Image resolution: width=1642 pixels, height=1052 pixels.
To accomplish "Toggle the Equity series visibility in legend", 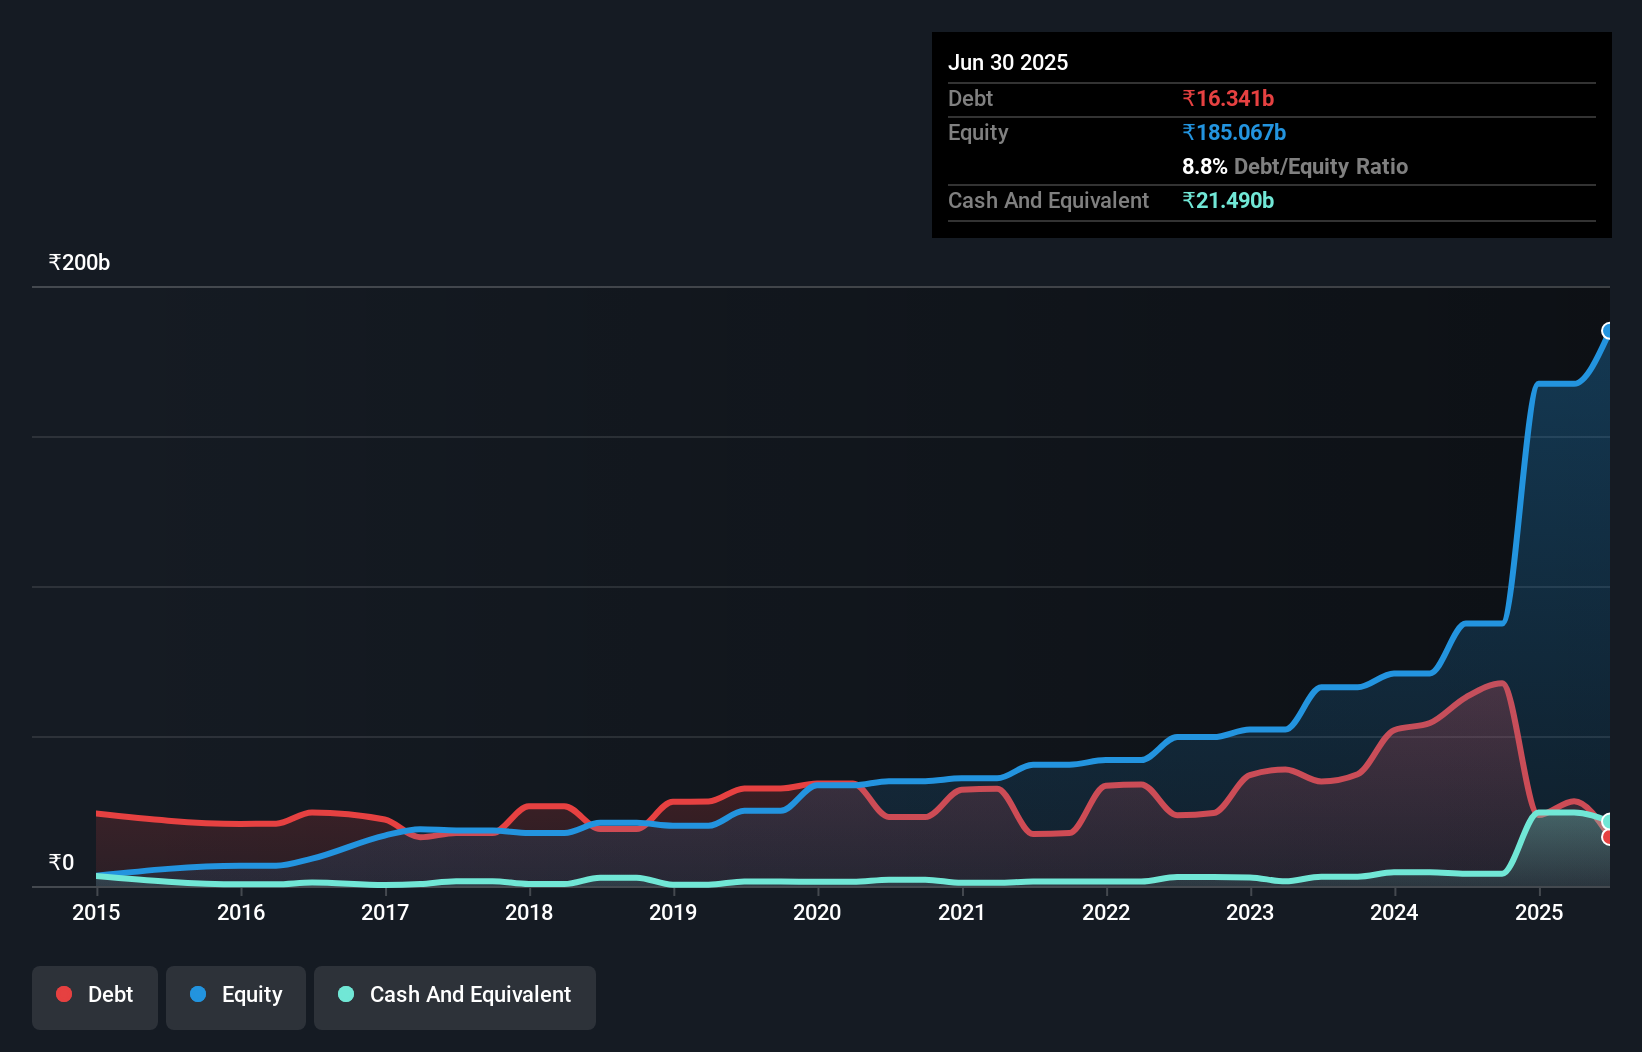I will coord(236,994).
